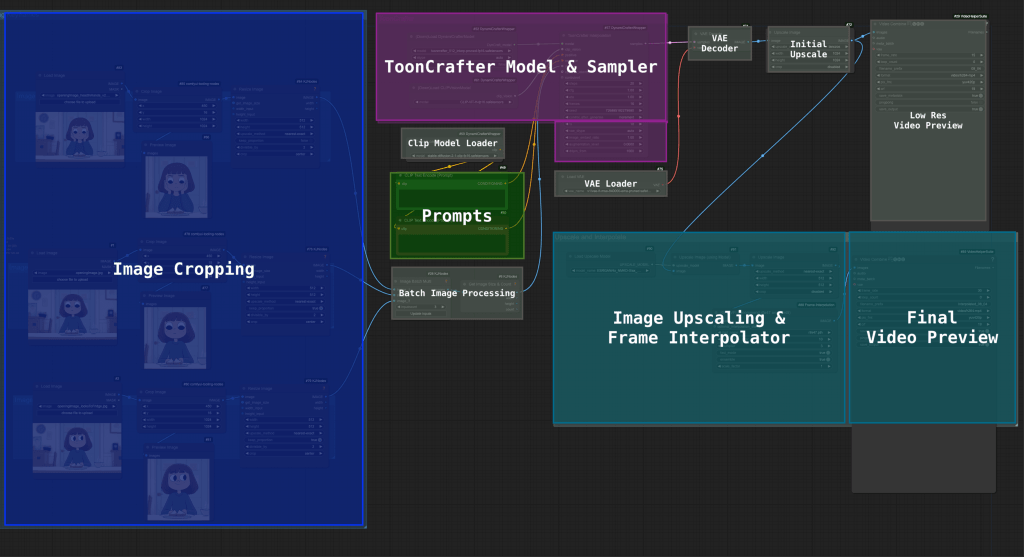Select the ToonCrafter Model & Sampler group title

520,67
